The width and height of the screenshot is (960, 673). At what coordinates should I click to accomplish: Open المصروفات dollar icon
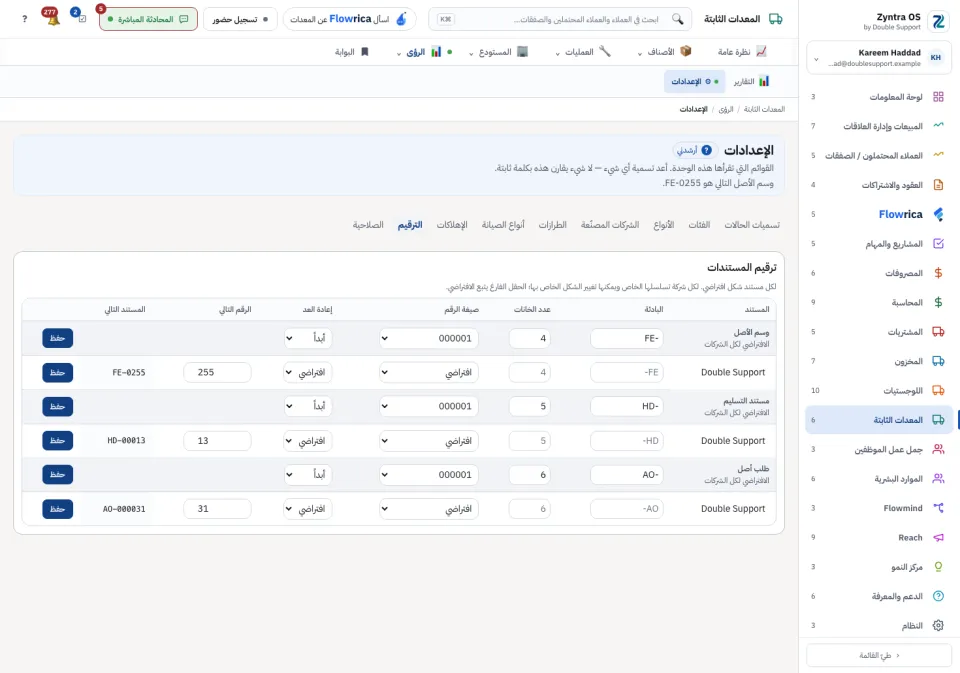[938, 273]
